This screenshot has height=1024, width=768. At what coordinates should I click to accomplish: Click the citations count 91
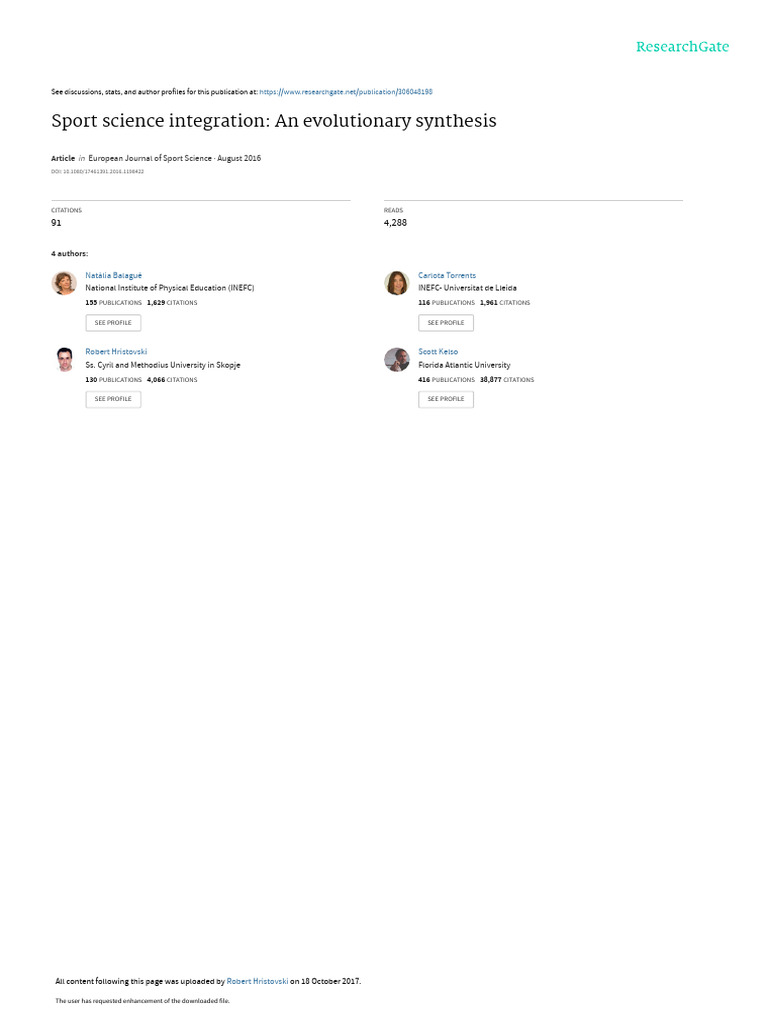click(x=56, y=223)
